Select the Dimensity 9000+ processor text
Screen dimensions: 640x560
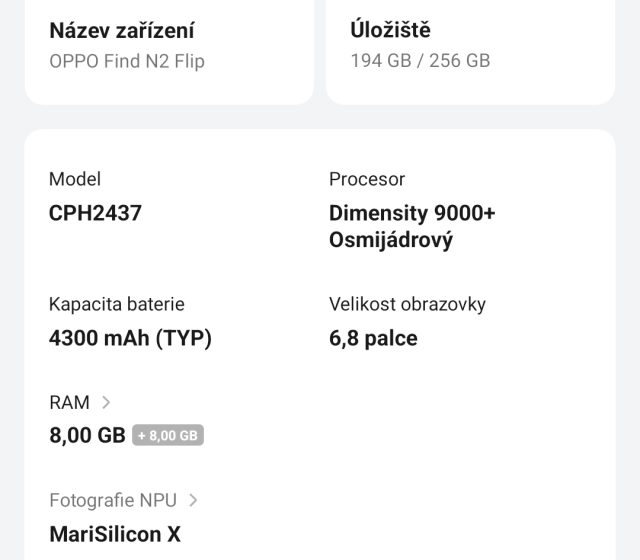tap(412, 213)
